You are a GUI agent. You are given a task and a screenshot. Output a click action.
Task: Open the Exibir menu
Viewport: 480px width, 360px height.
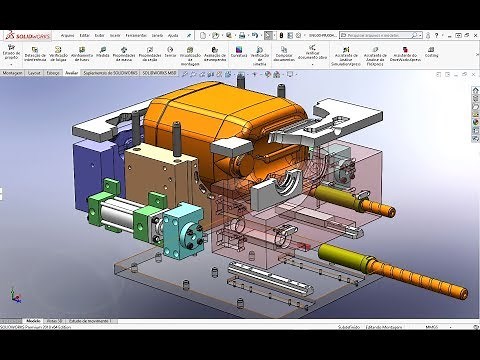tap(100, 35)
